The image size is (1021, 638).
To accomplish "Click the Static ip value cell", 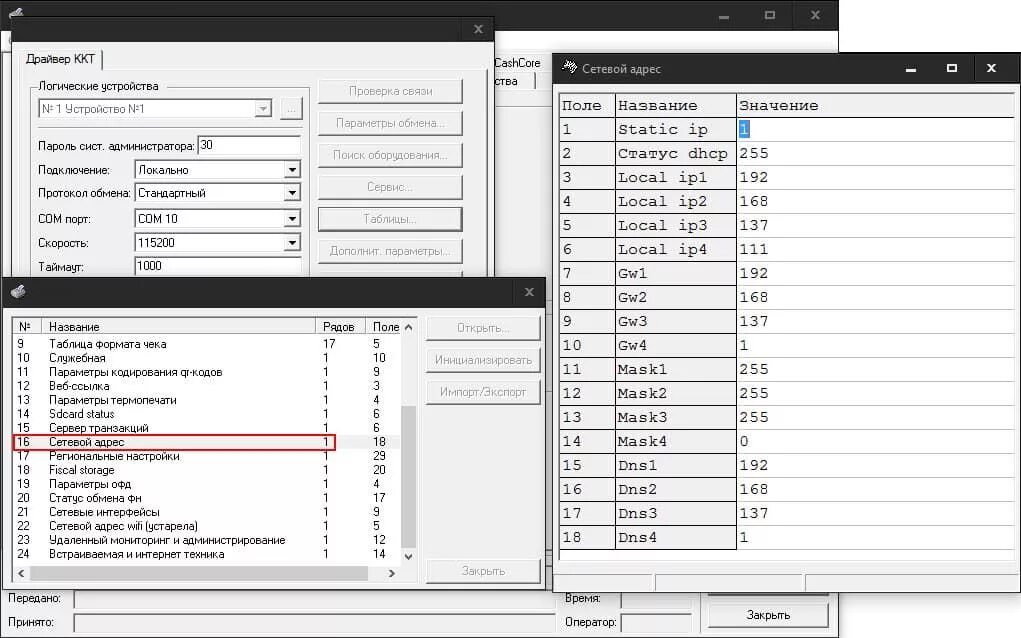I will [875, 130].
